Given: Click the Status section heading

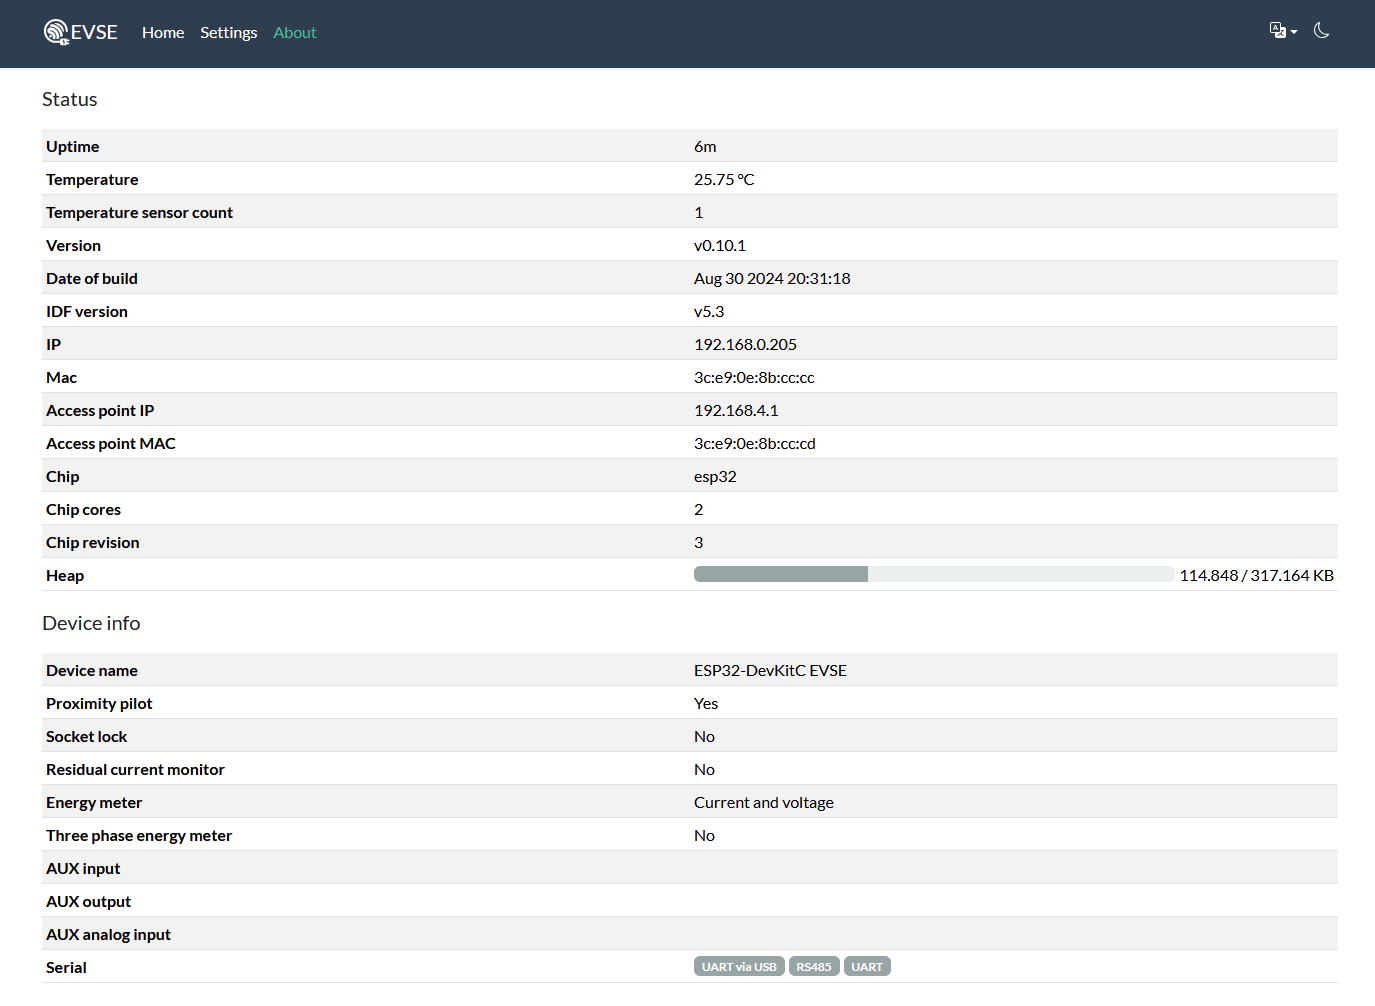Looking at the screenshot, I should tap(70, 99).
